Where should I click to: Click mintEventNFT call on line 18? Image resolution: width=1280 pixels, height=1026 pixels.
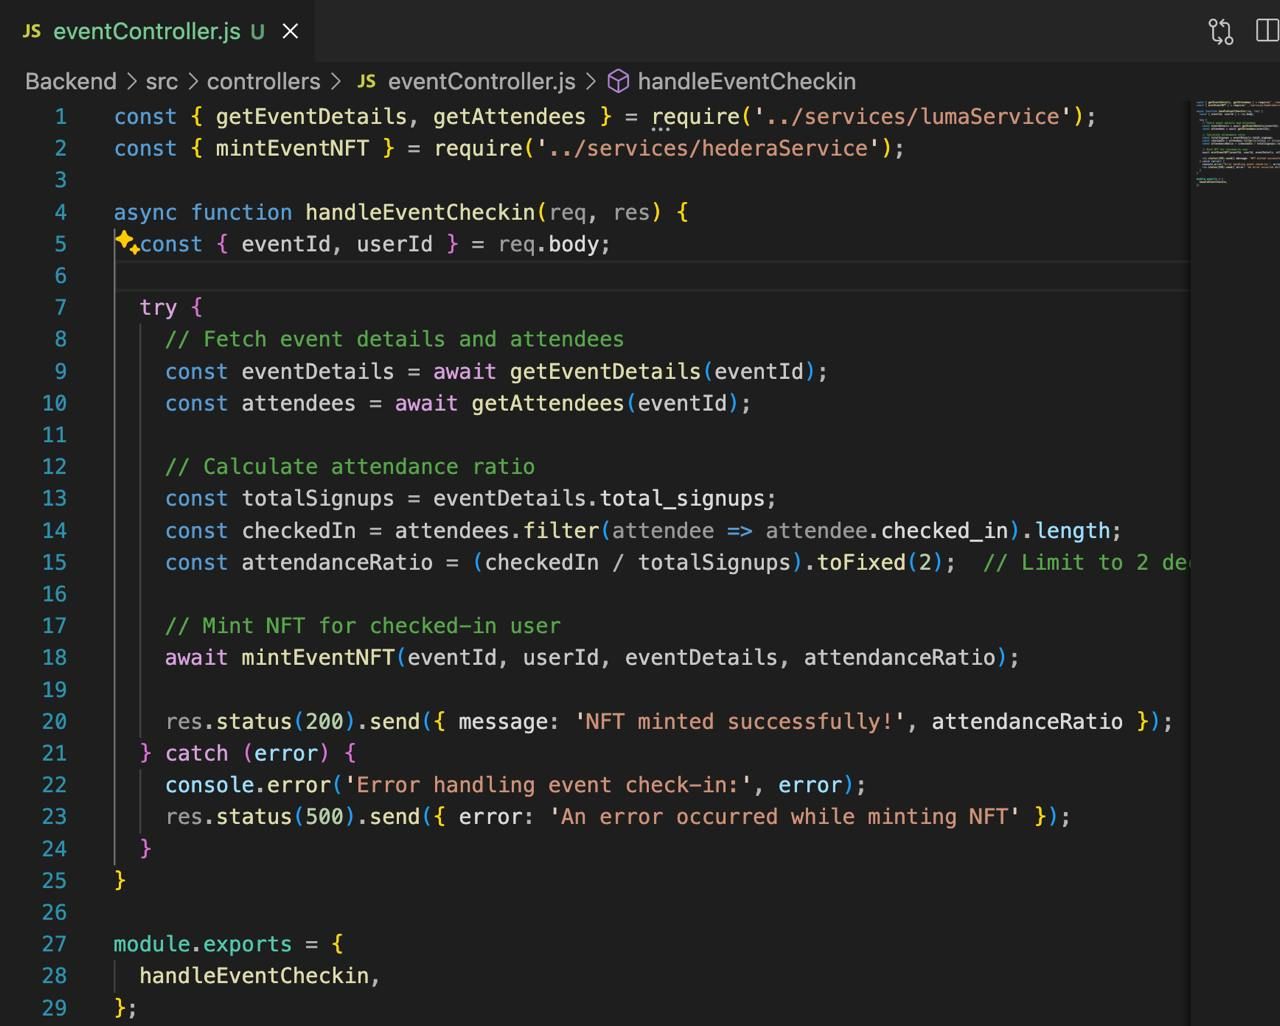(318, 657)
